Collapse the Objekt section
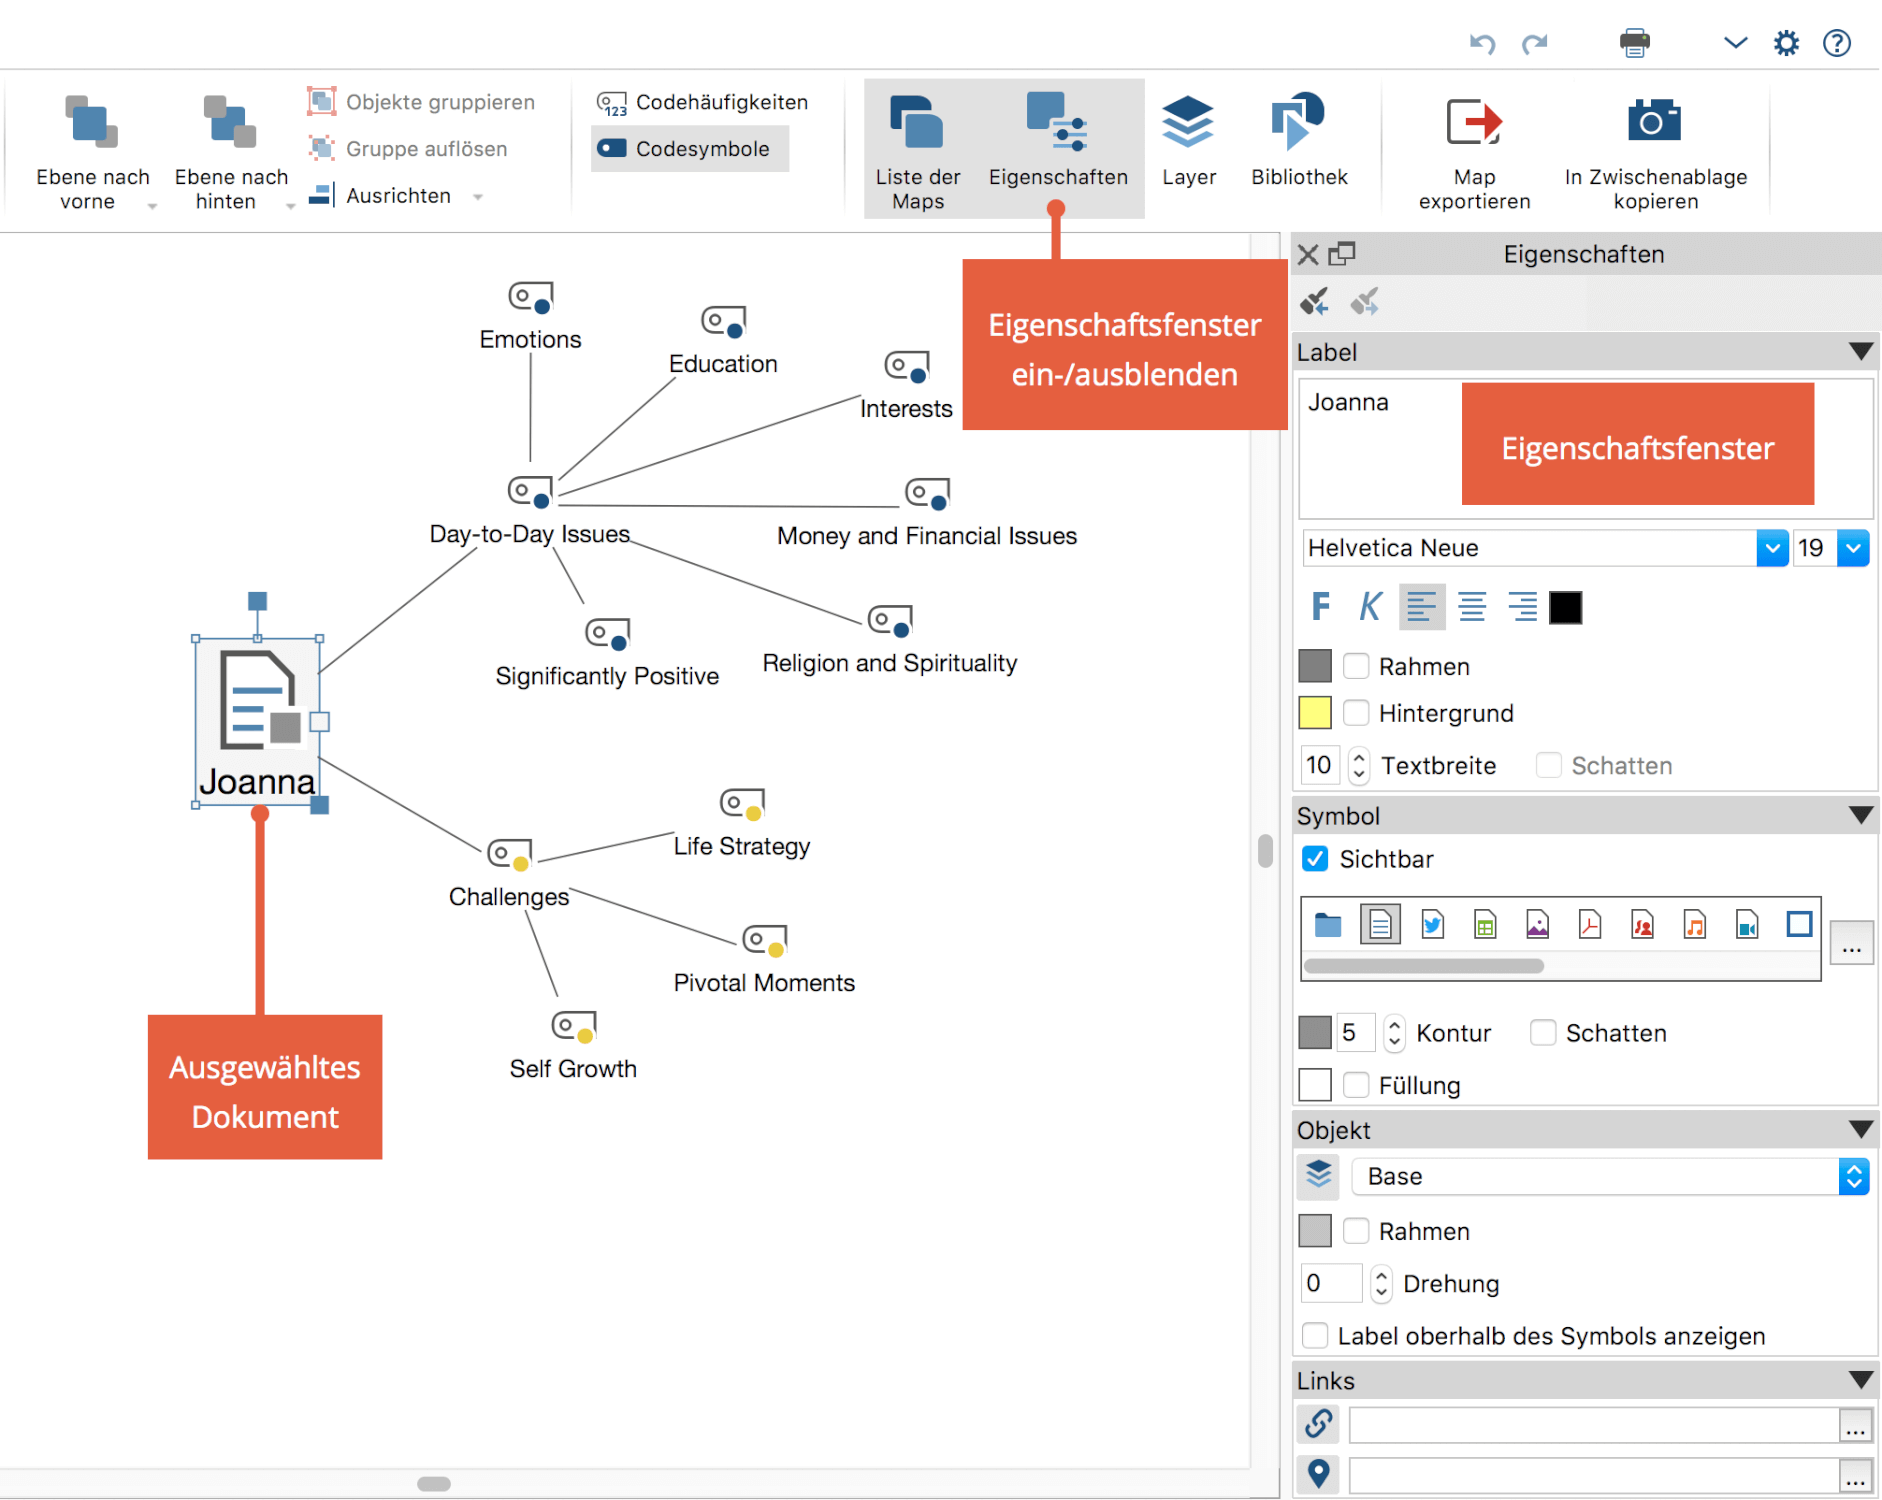Viewport: 1882px width, 1500px height. (x=1860, y=1130)
